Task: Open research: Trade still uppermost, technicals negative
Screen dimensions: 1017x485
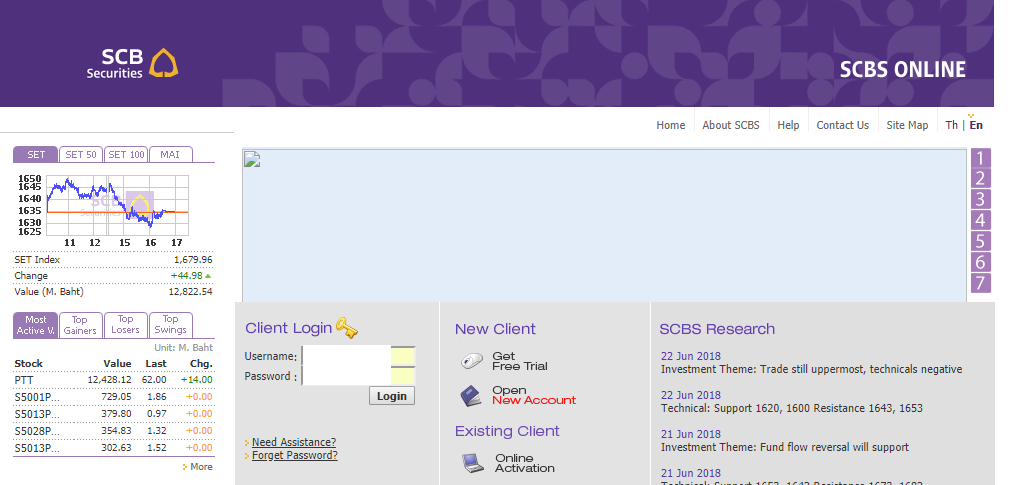Action: click(x=811, y=370)
